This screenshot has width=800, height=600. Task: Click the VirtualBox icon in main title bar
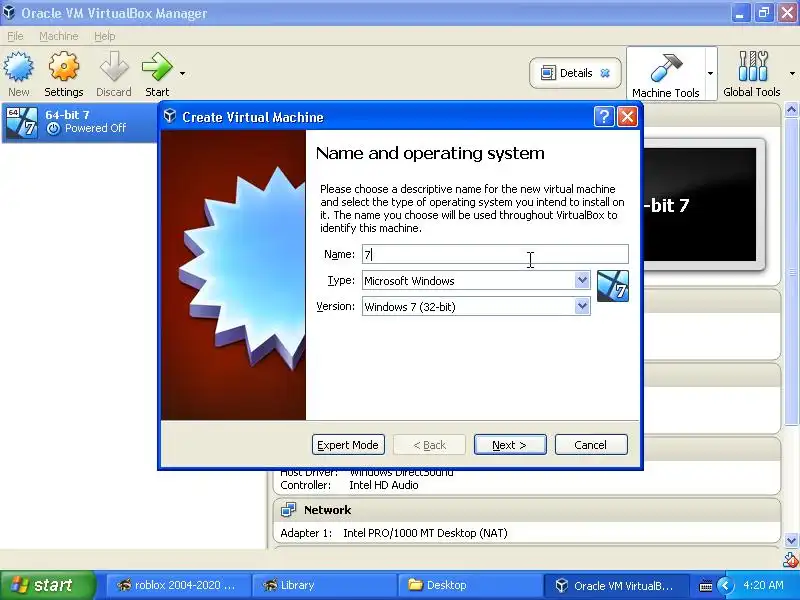point(9,12)
